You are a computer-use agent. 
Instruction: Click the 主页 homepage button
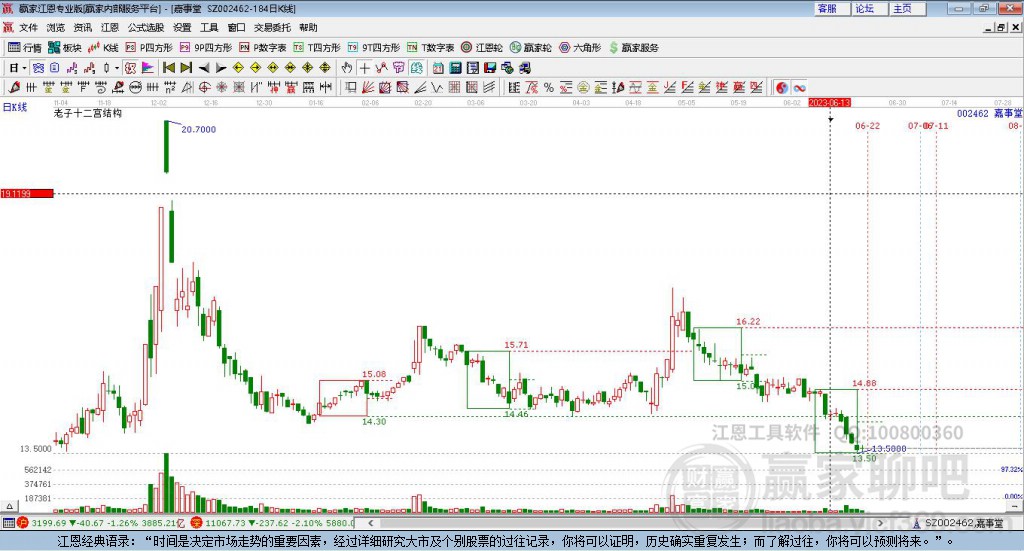click(907, 8)
